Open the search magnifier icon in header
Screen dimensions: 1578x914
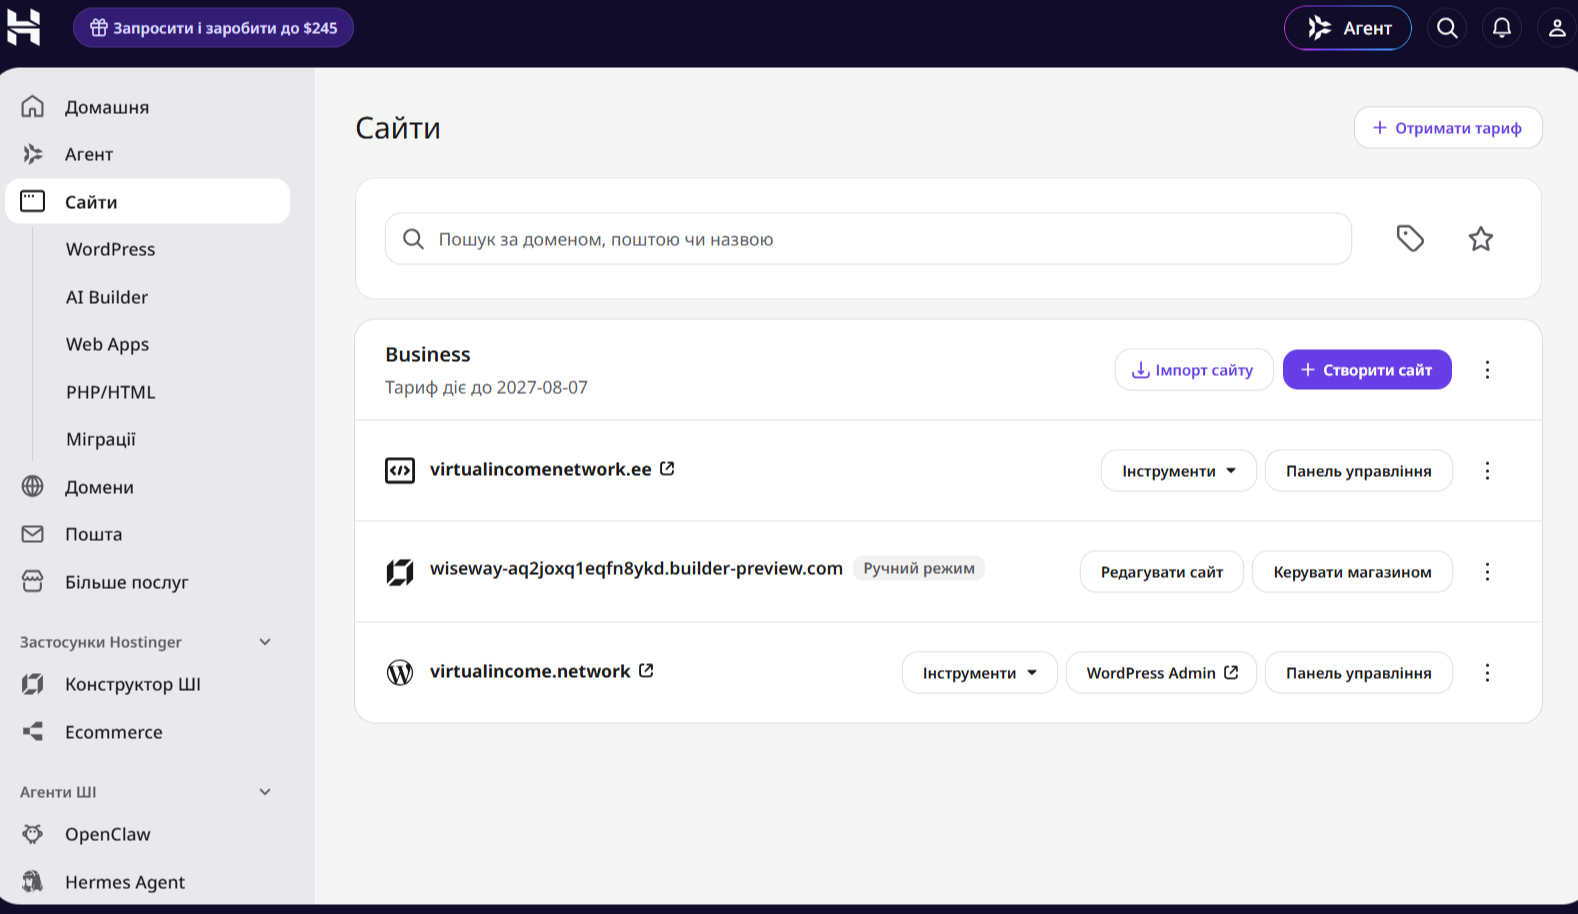tap(1447, 28)
